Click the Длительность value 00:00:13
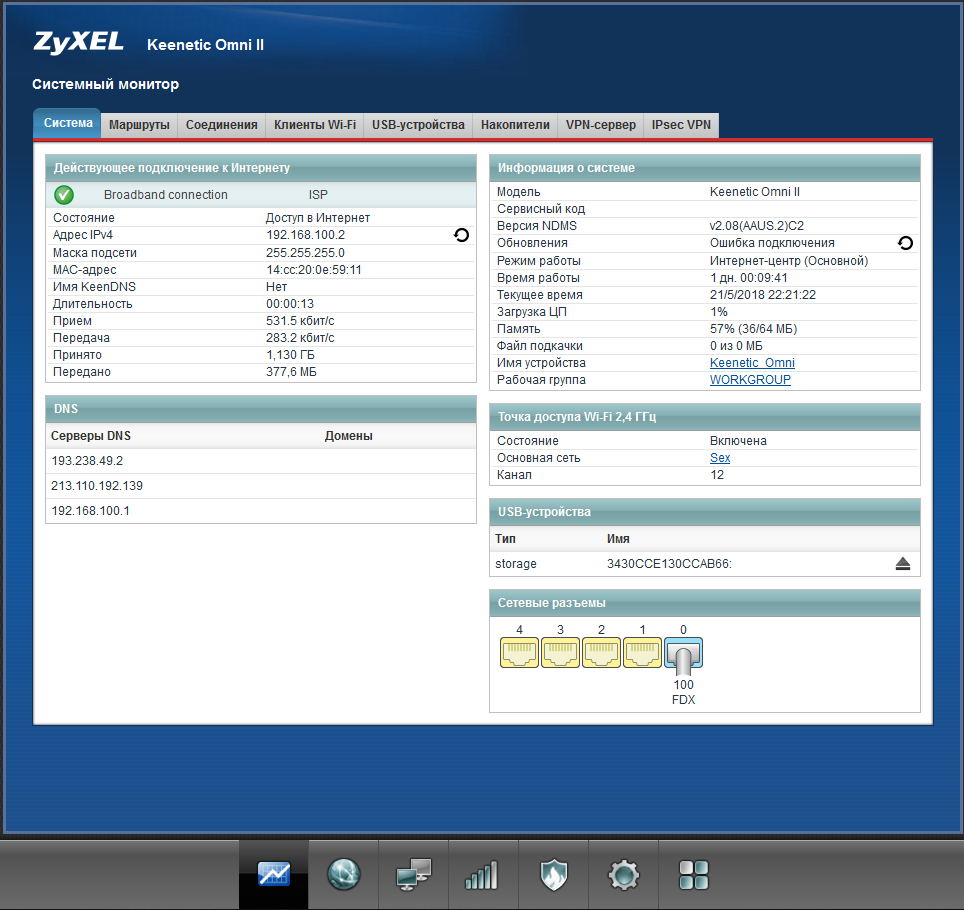Screen dimensions: 964x910 pyautogui.click(x=290, y=304)
